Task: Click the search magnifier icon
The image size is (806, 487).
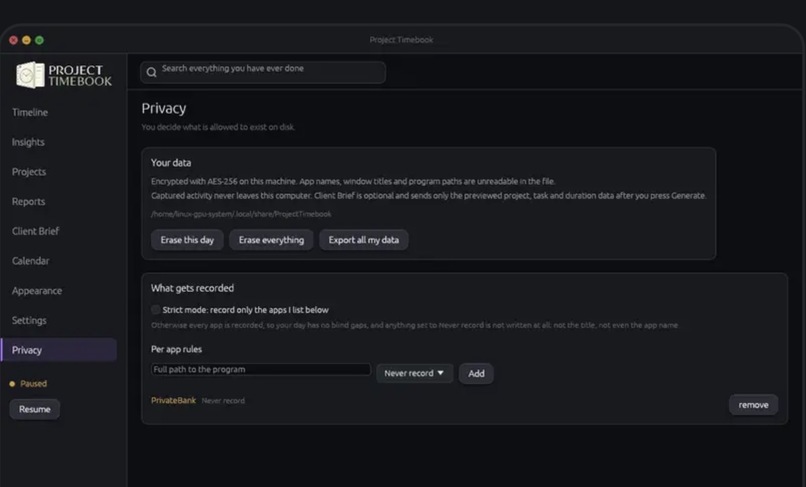Action: coord(151,73)
